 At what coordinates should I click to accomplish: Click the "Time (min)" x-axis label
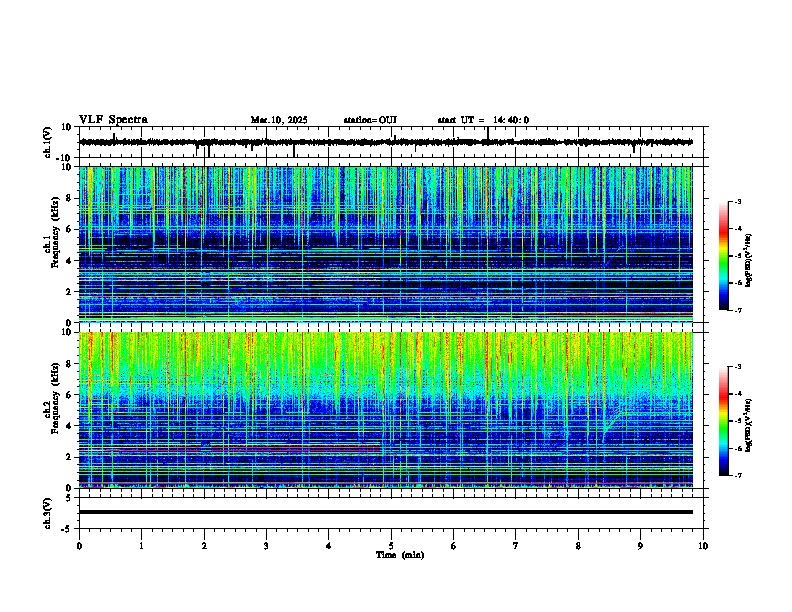[400, 555]
